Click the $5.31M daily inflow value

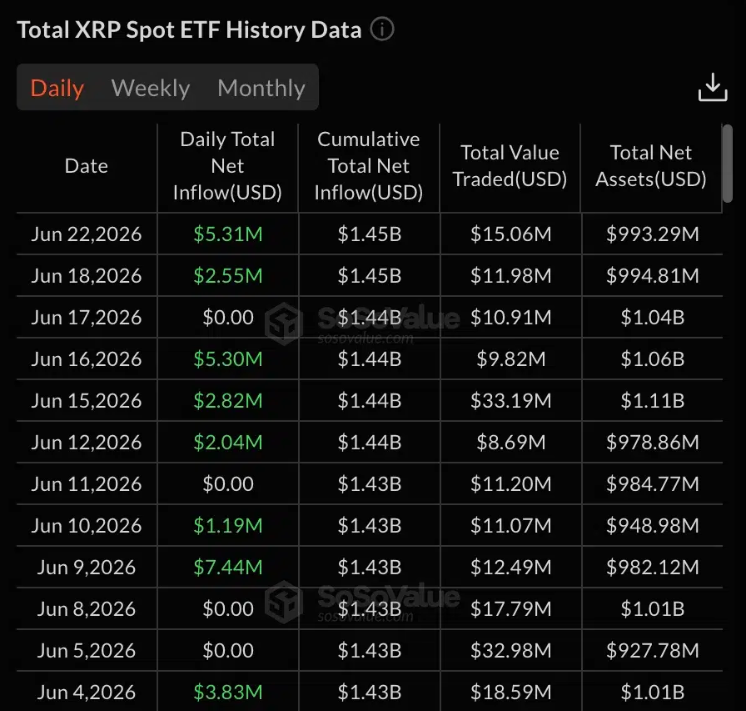[x=228, y=234]
